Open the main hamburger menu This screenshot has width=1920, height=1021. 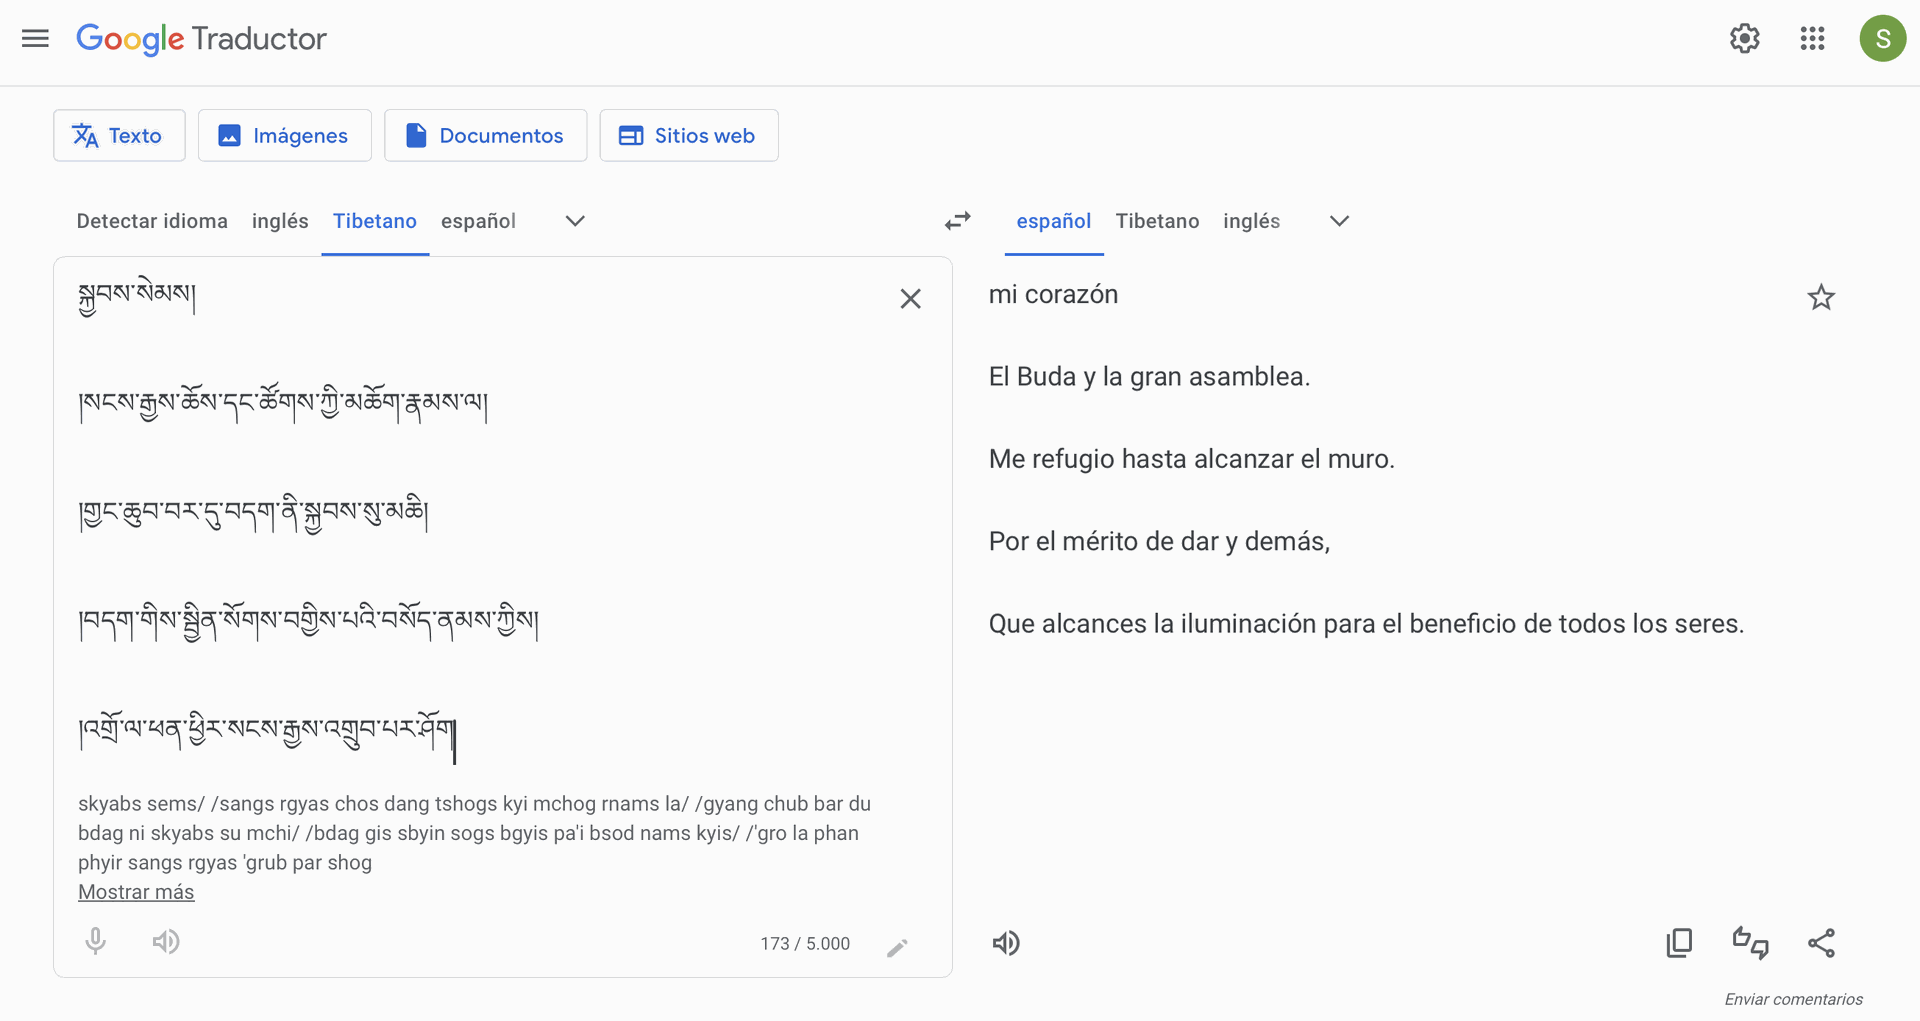(x=35, y=39)
